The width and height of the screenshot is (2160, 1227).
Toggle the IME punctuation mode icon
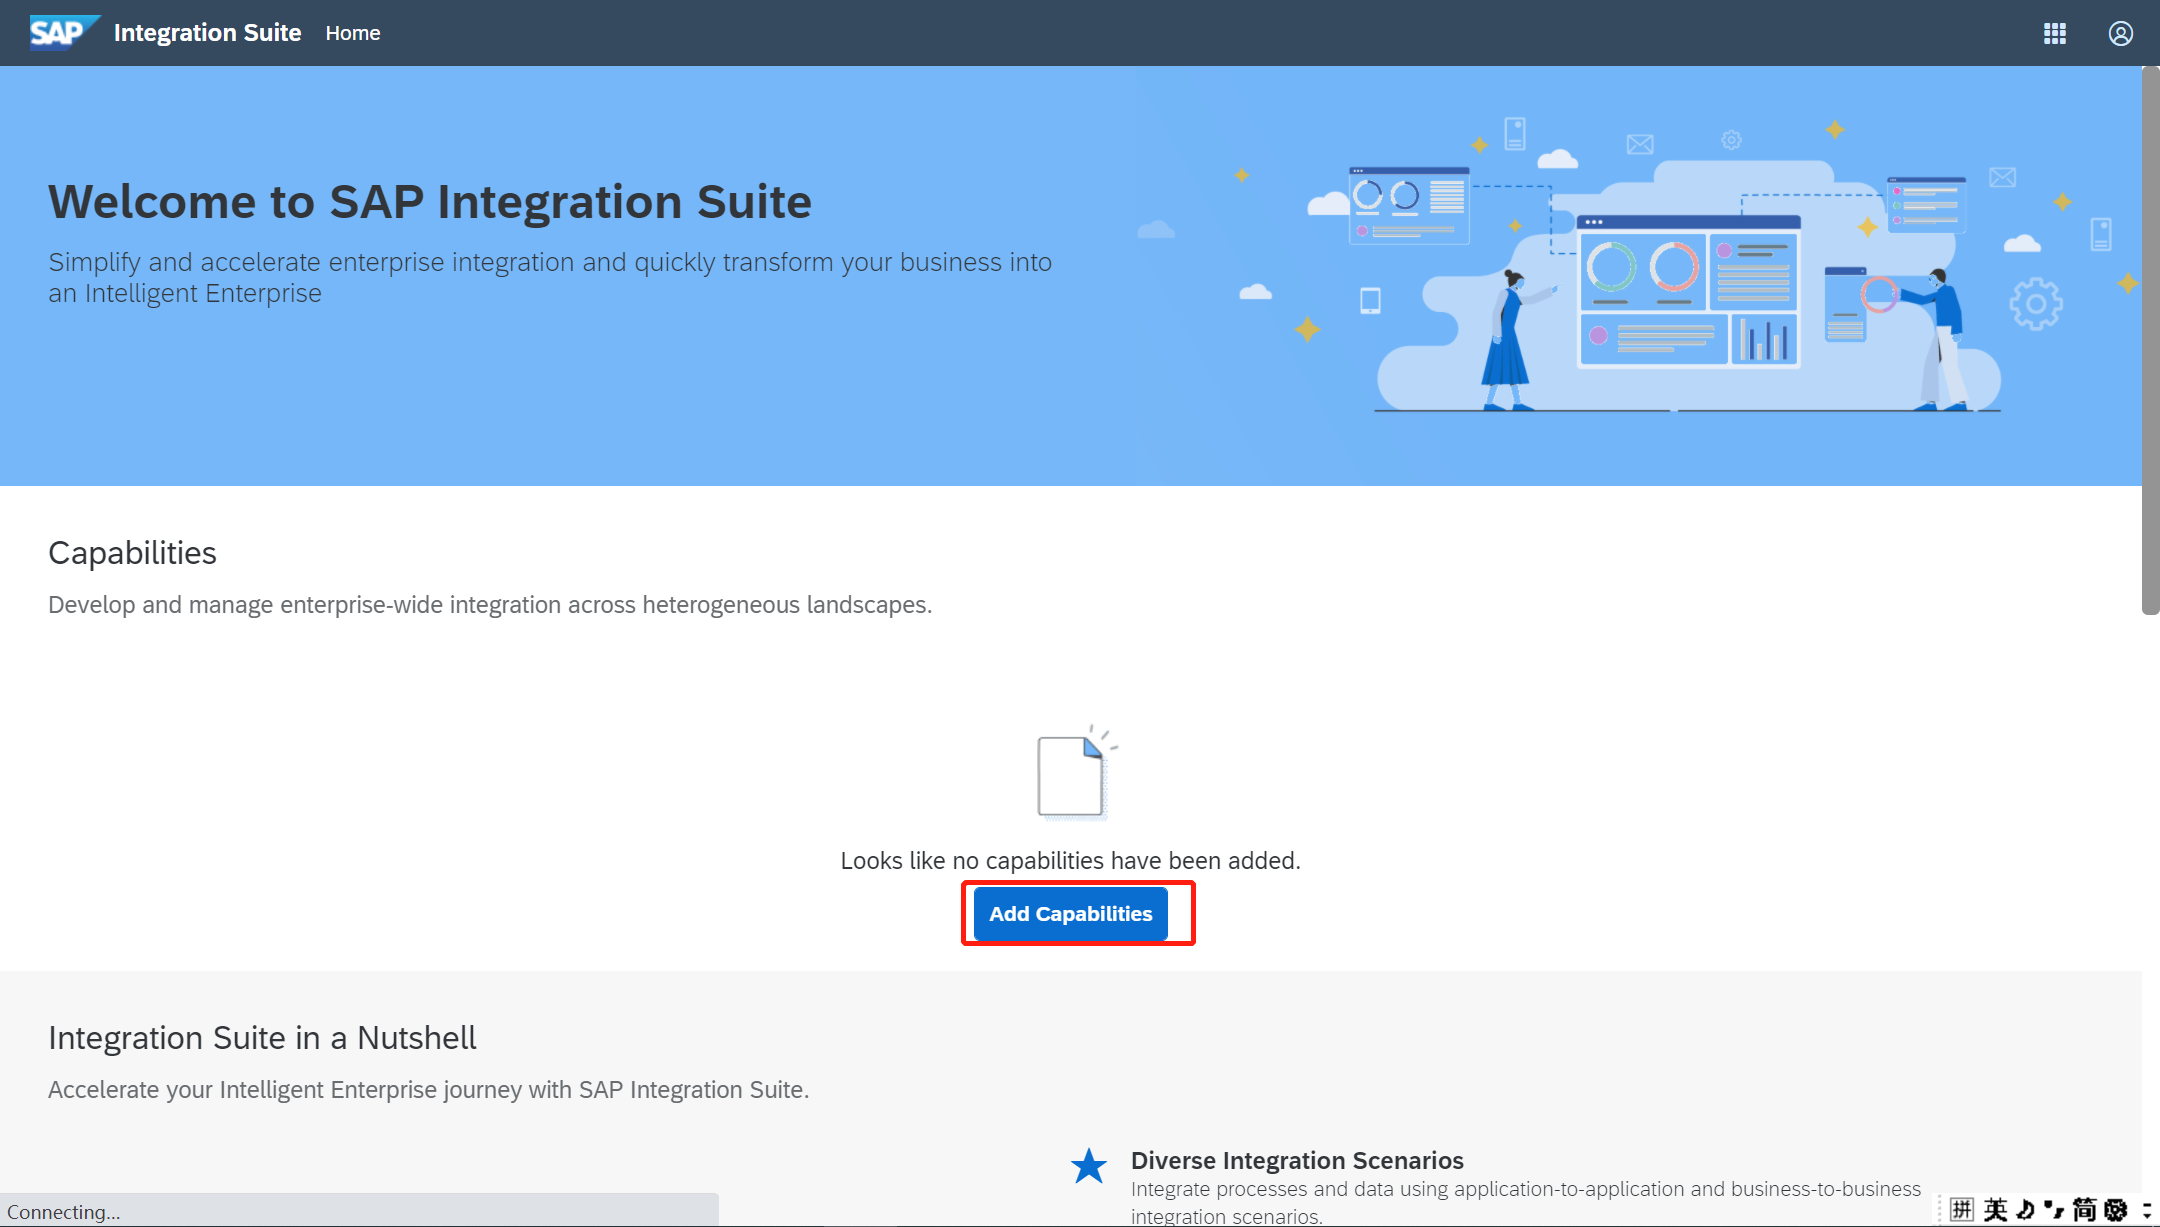tap(2054, 1210)
